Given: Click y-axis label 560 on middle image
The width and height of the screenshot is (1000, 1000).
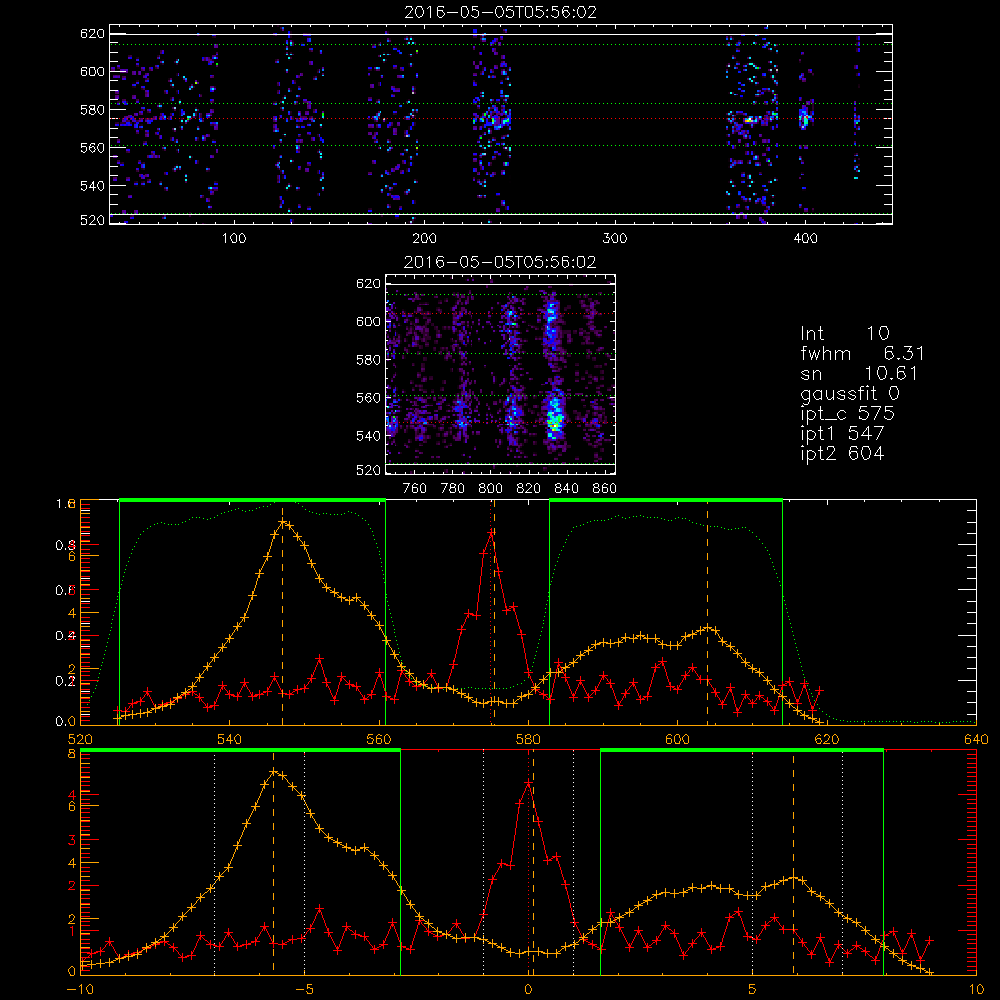Looking at the screenshot, I should [368, 398].
